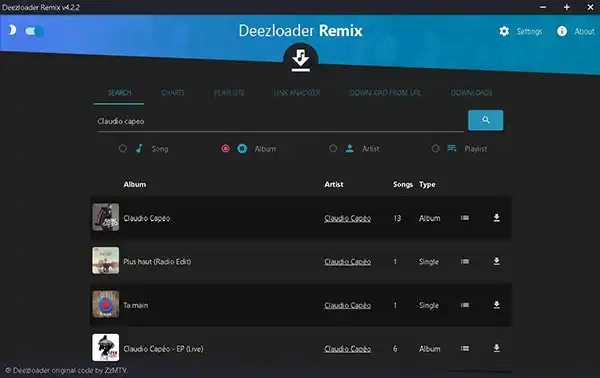Click the blue search magnifier button

point(486,120)
